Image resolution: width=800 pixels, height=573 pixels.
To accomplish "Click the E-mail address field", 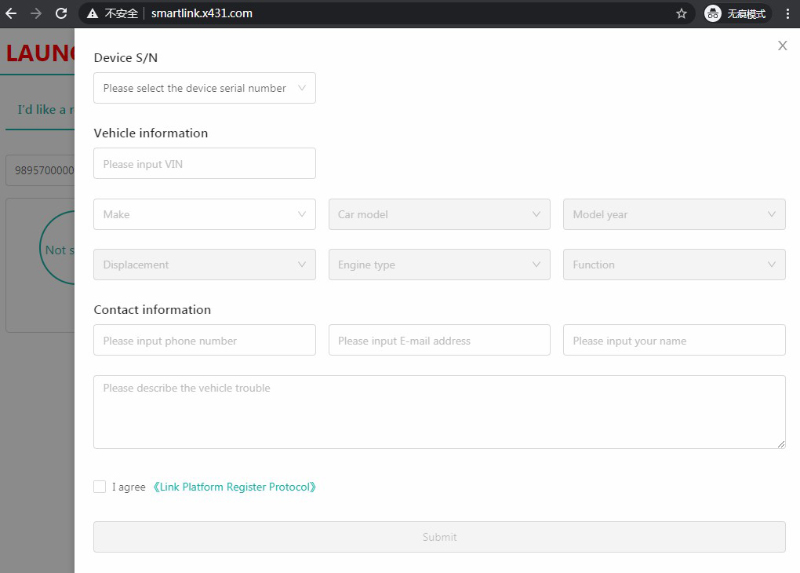I will (x=439, y=340).
